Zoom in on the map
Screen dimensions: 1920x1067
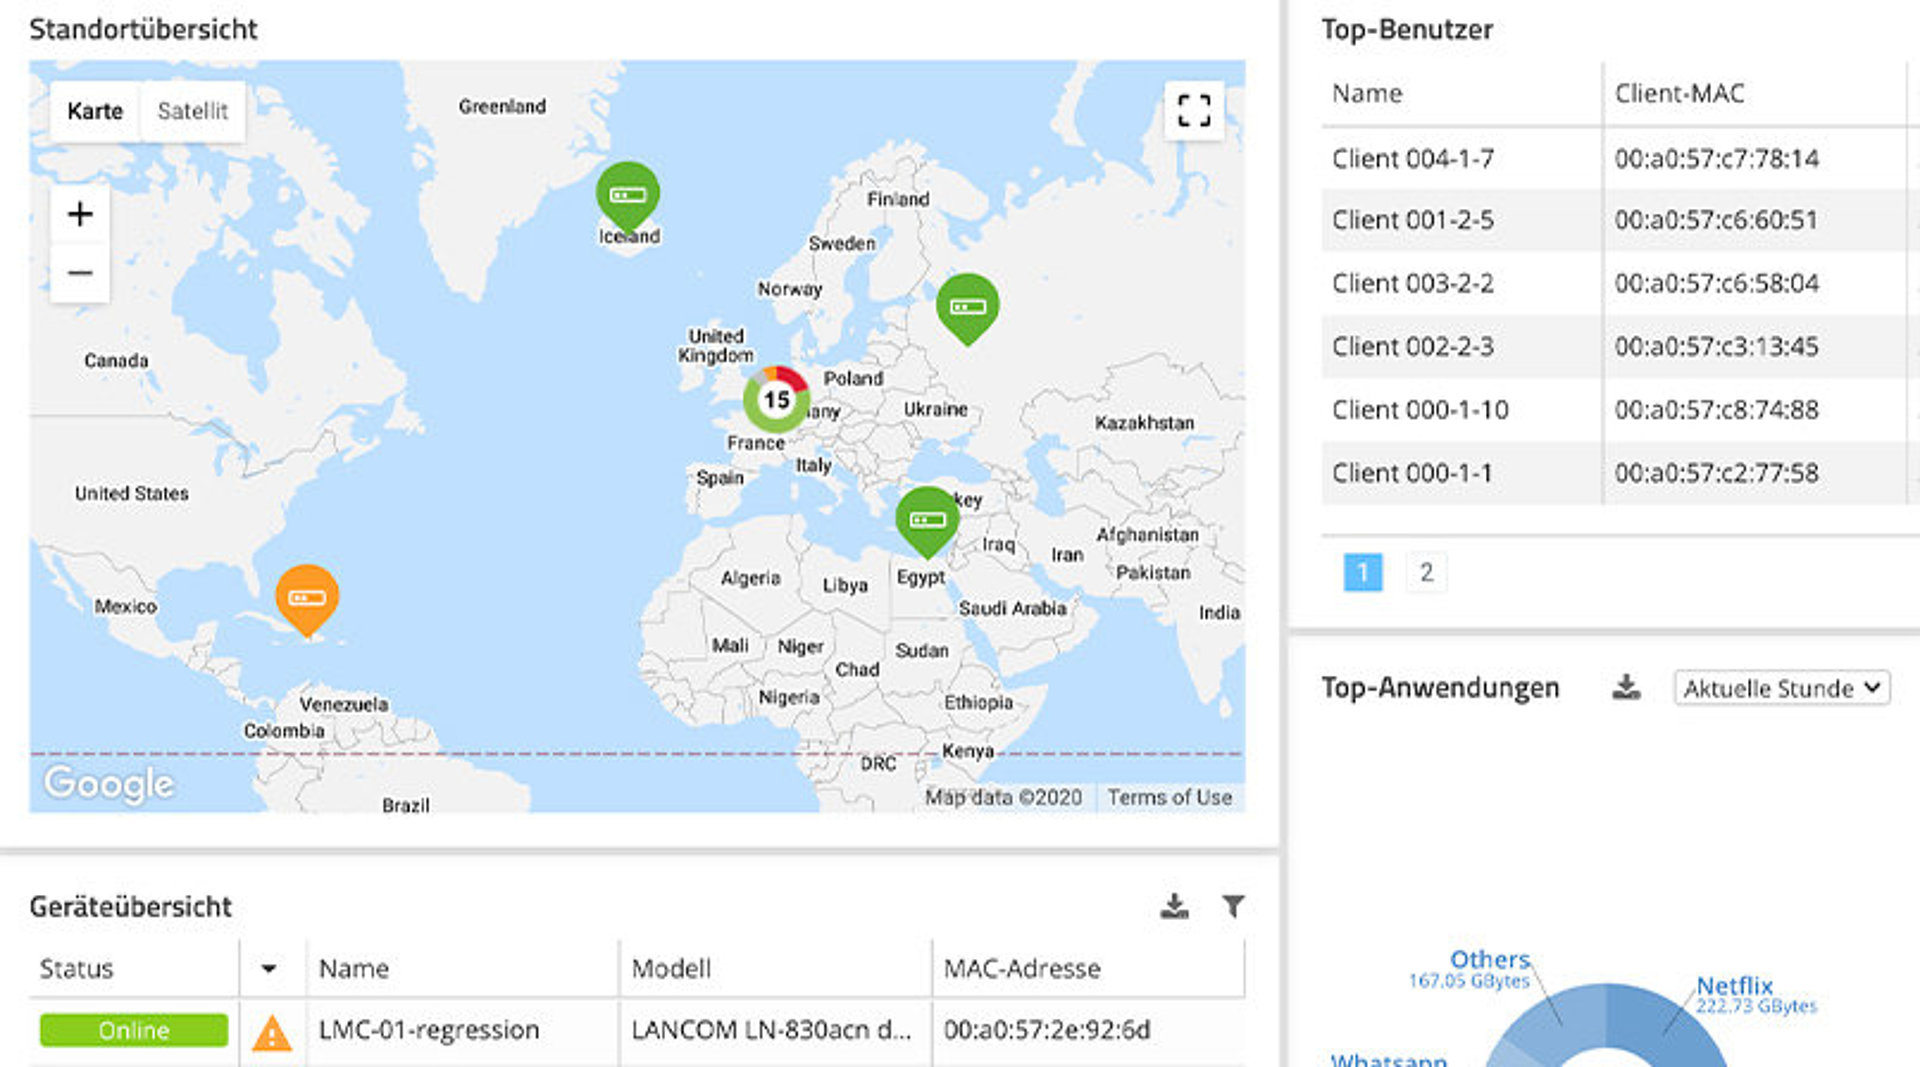80,214
